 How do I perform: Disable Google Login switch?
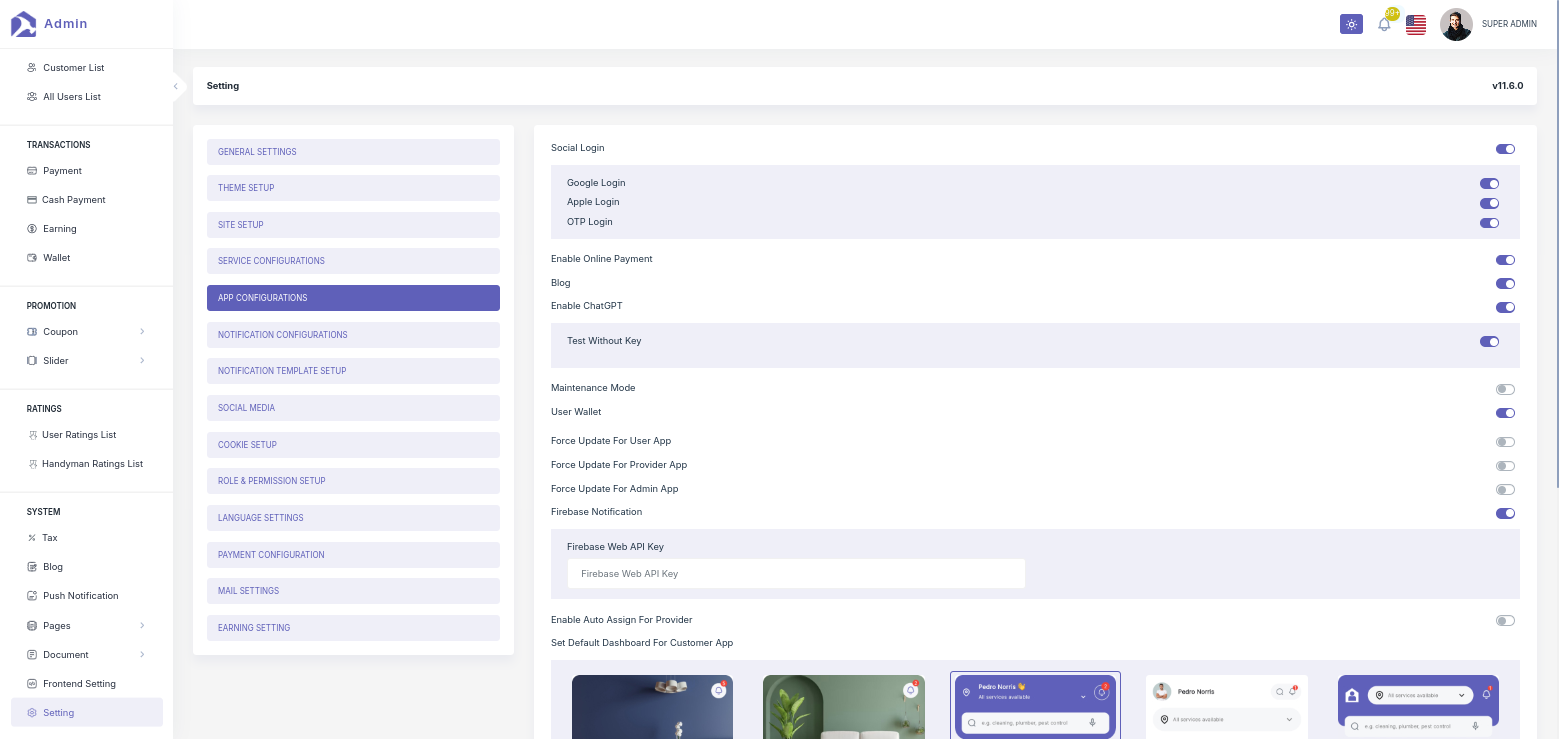pos(1489,184)
